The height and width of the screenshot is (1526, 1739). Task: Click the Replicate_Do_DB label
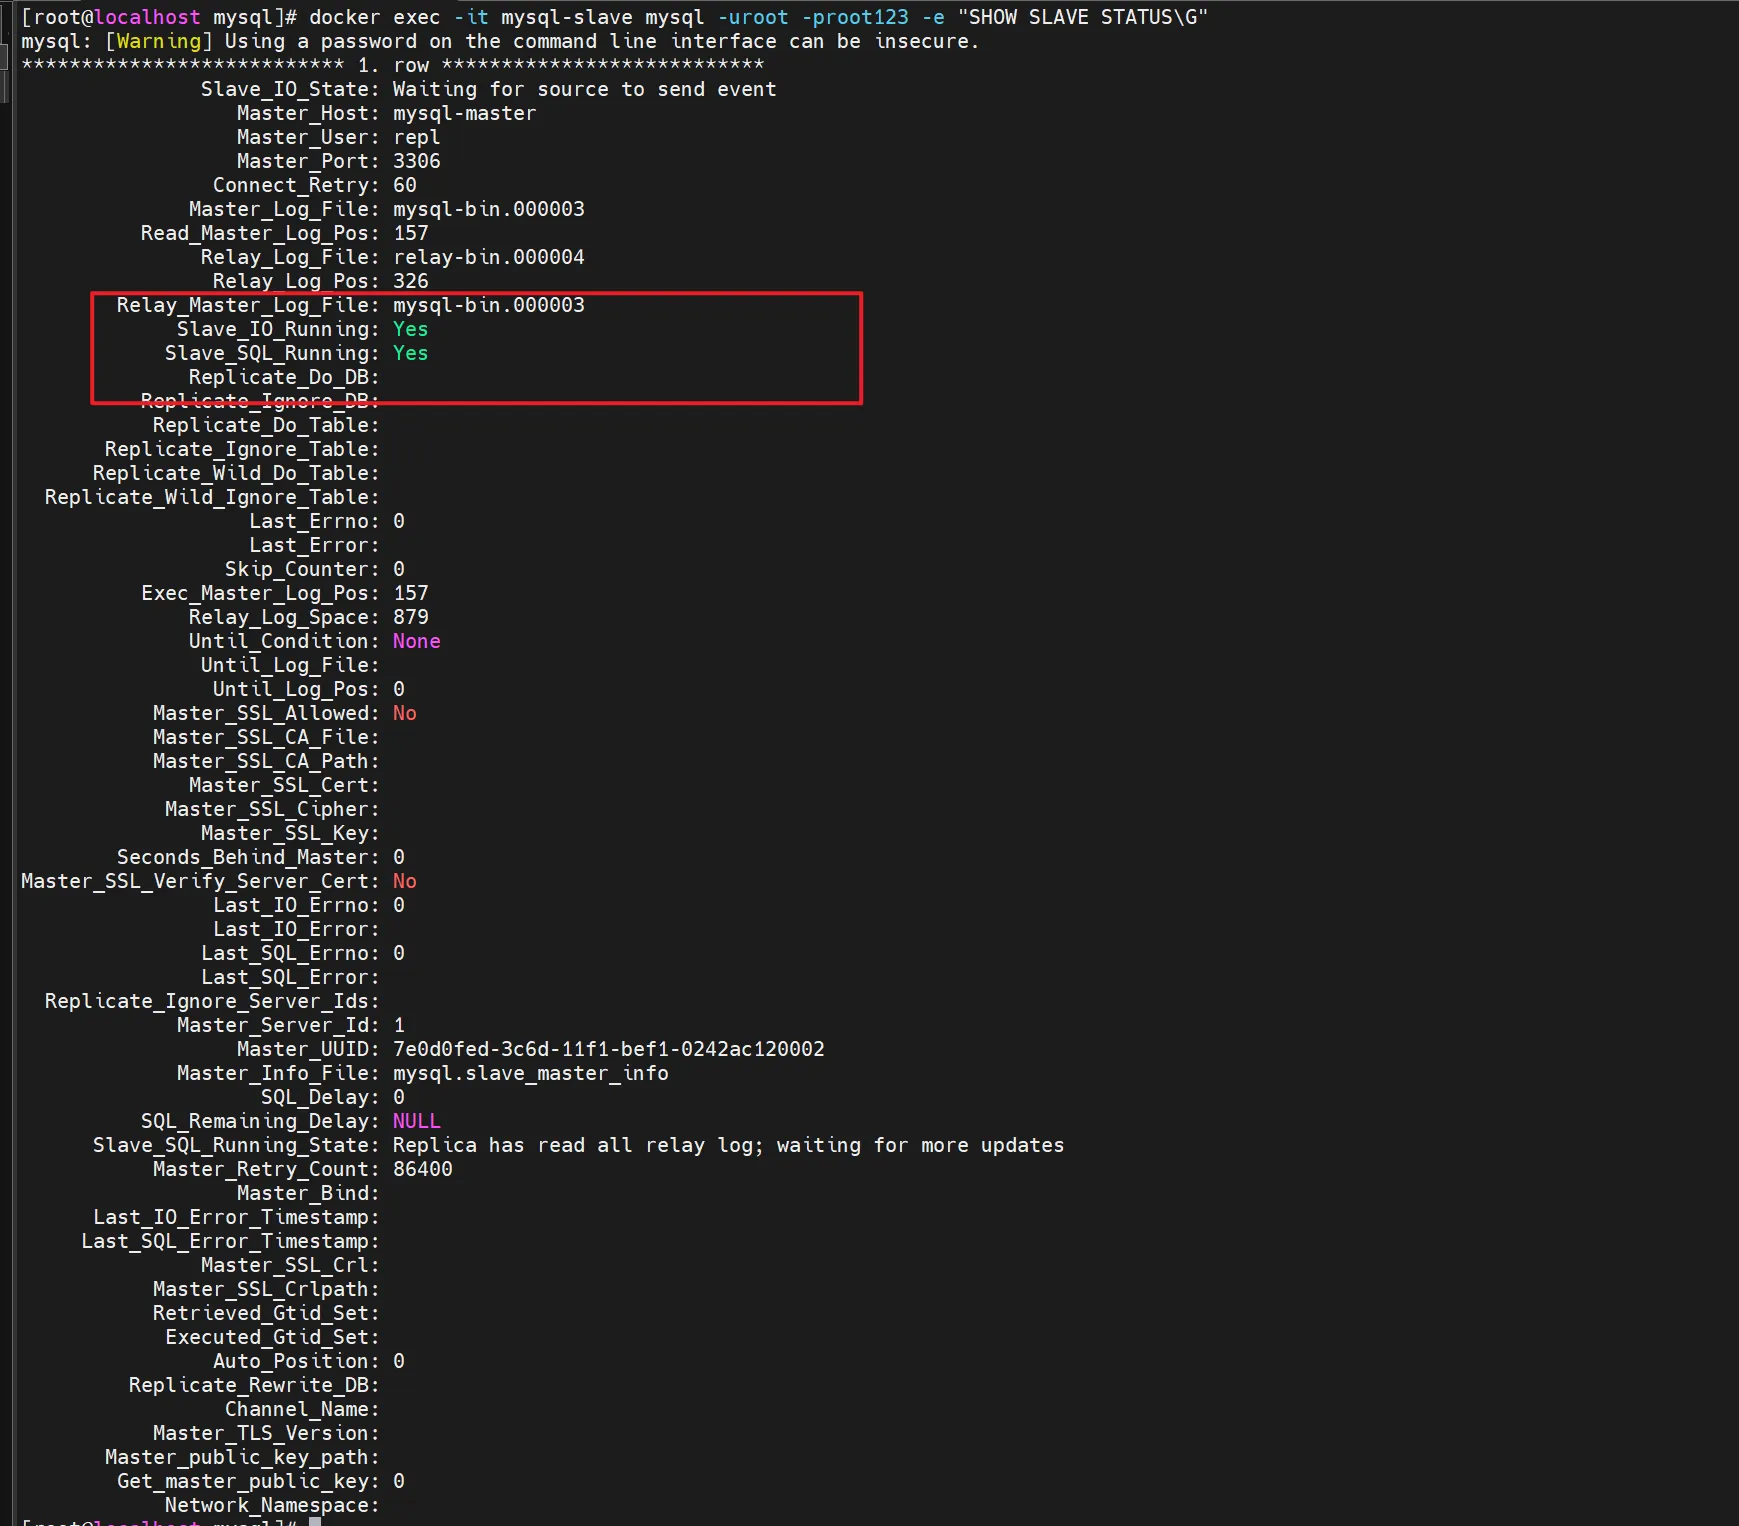(284, 377)
